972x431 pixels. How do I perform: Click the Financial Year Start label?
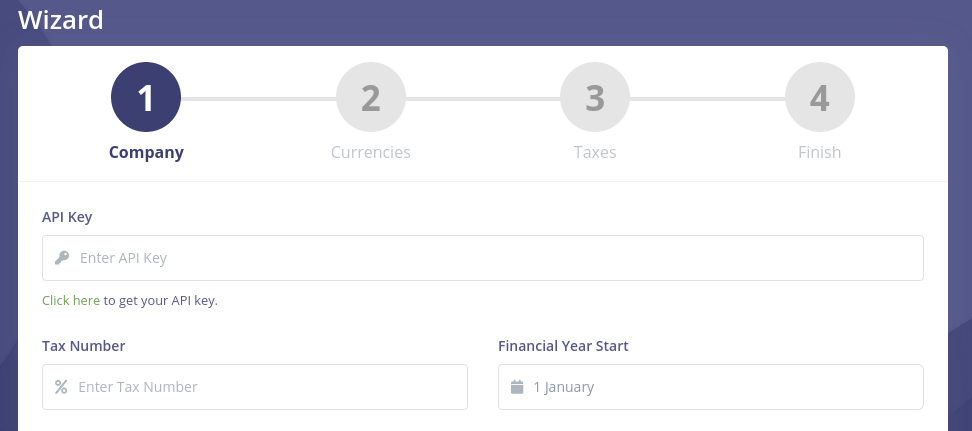pos(563,346)
